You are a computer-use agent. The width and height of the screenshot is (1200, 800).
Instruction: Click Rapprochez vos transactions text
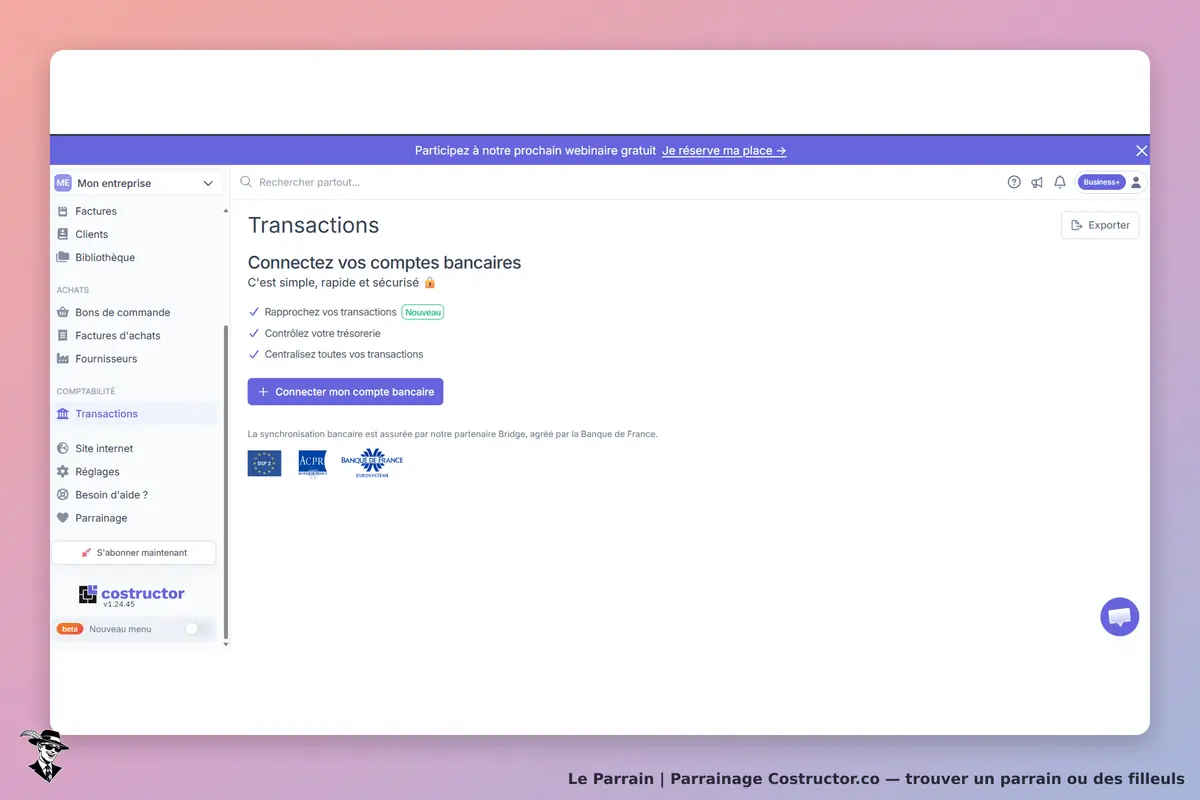tap(331, 312)
